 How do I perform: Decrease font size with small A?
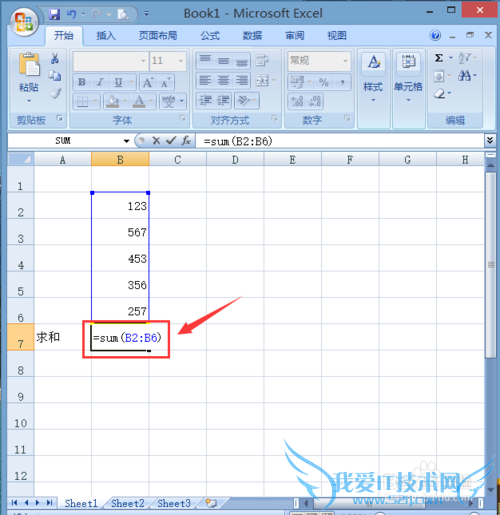[x=165, y=82]
